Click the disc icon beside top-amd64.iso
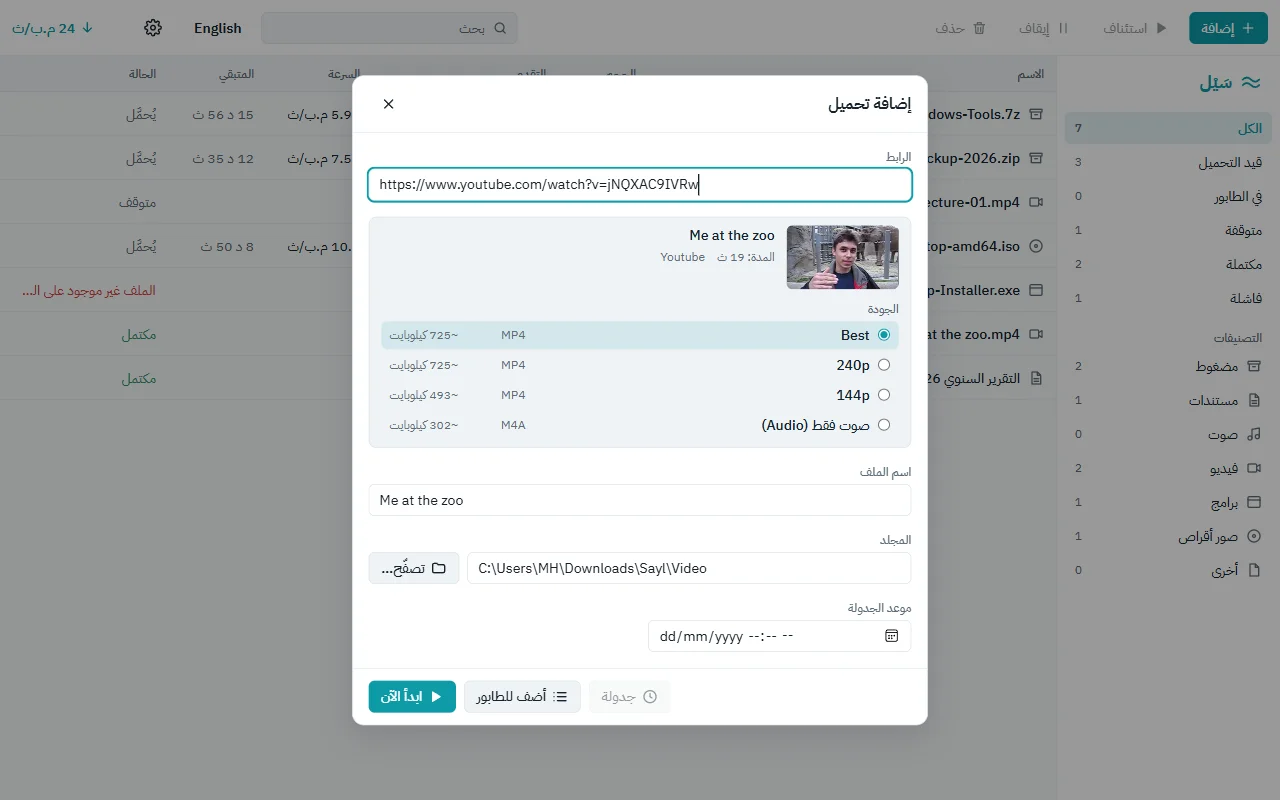This screenshot has width=1280, height=800. (x=1036, y=246)
